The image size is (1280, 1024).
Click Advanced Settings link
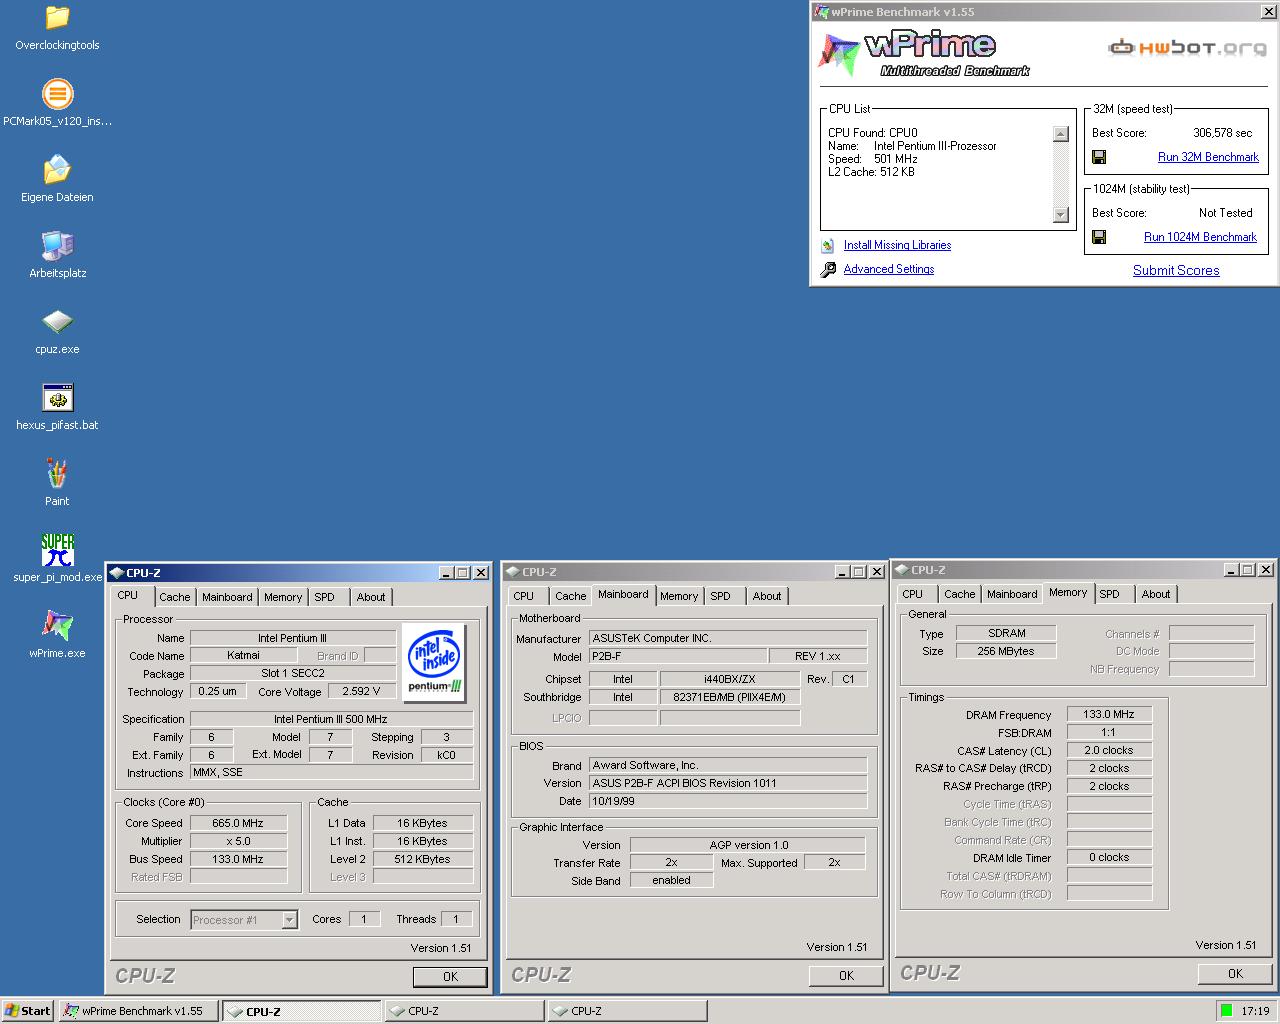[x=888, y=269]
